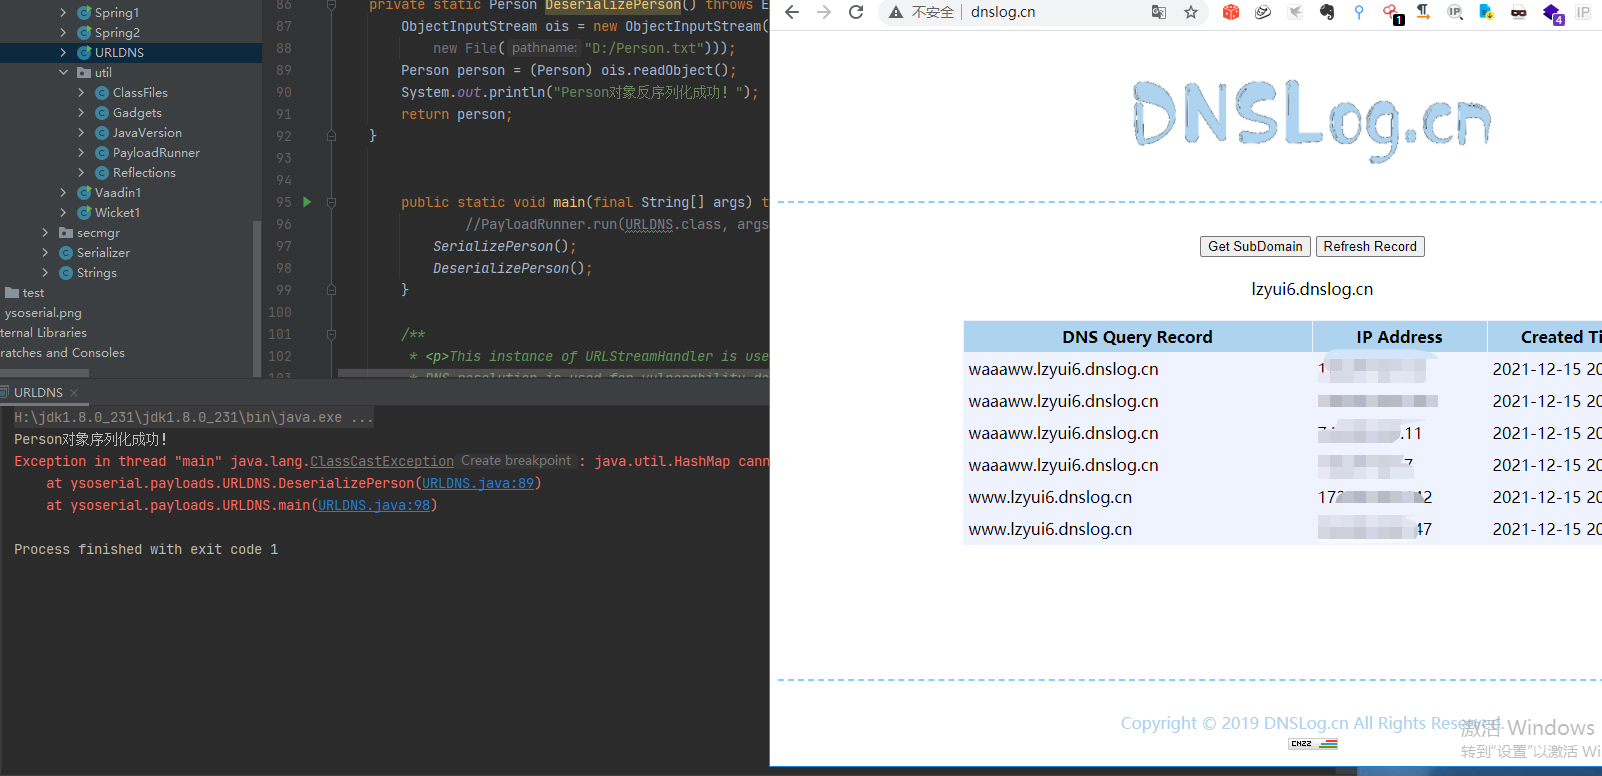Click the Refresh Record button
Image resolution: width=1602 pixels, height=776 pixels.
coord(1370,247)
